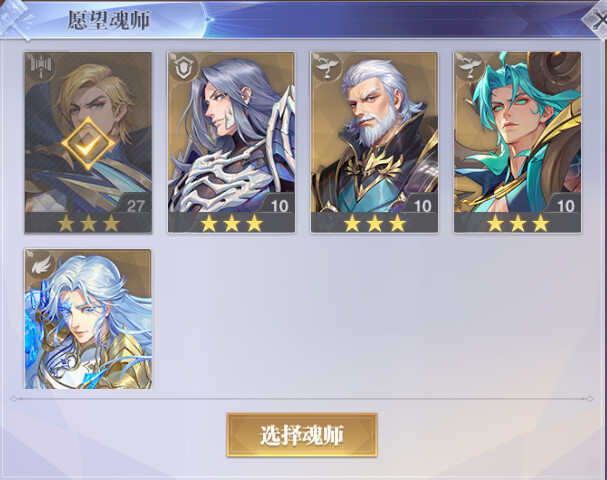This screenshot has width=607, height=480.
Task: Click the balance class icon on bearded elder
Action: (x=327, y=66)
